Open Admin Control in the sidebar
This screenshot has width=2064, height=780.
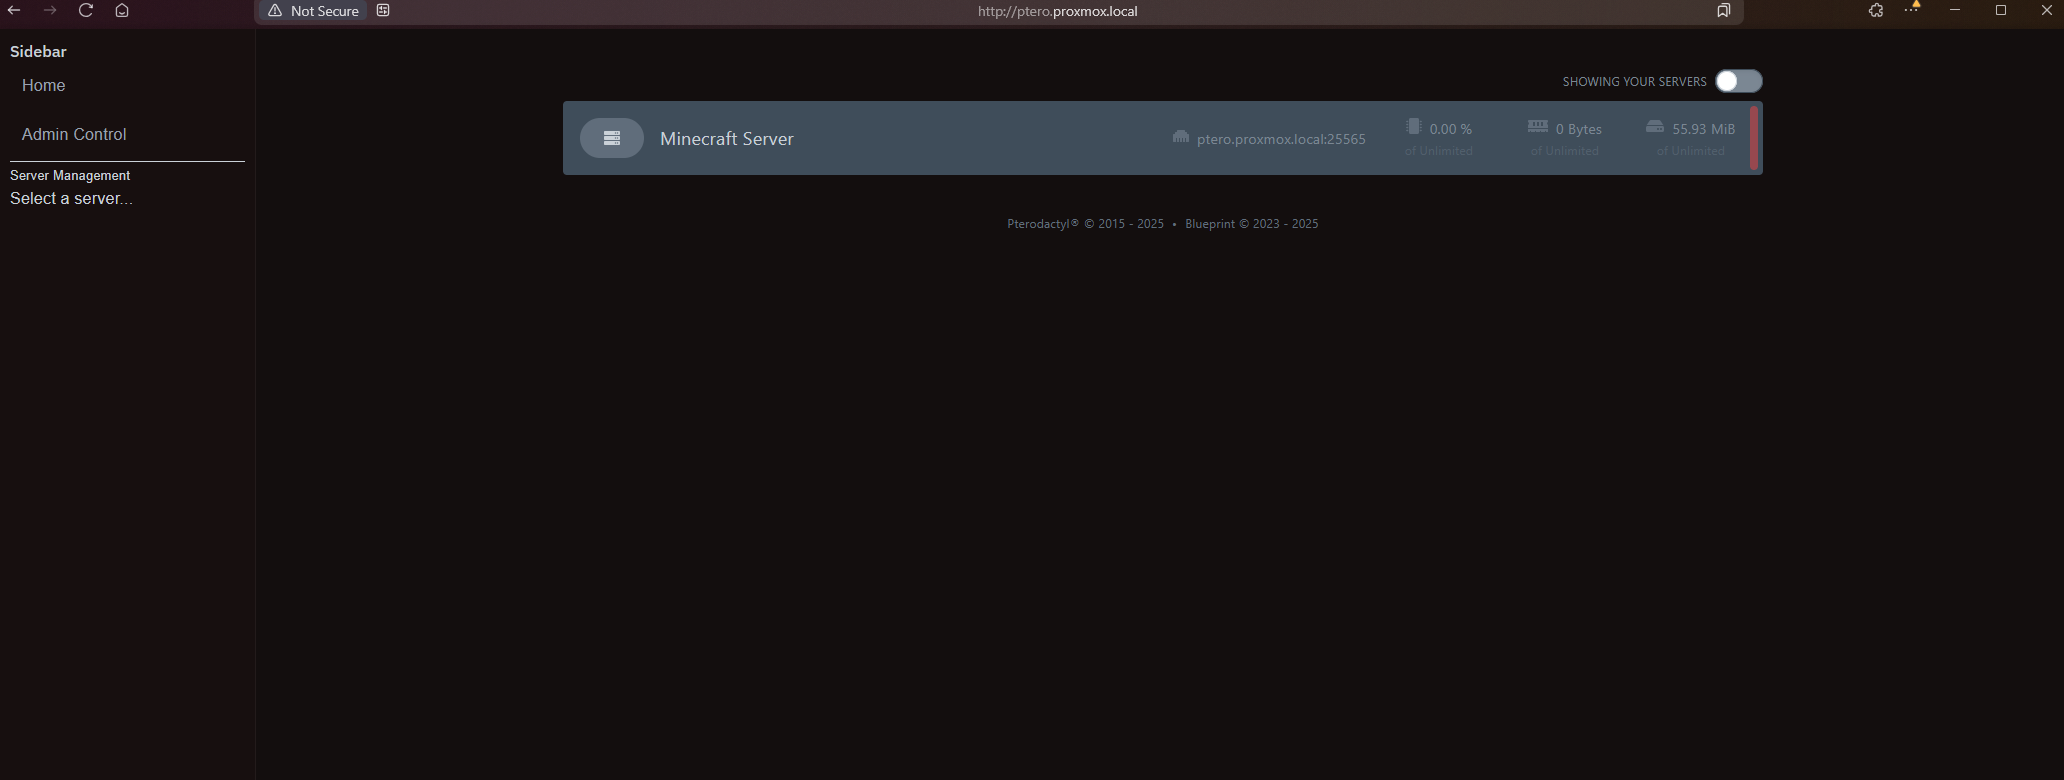(x=74, y=134)
